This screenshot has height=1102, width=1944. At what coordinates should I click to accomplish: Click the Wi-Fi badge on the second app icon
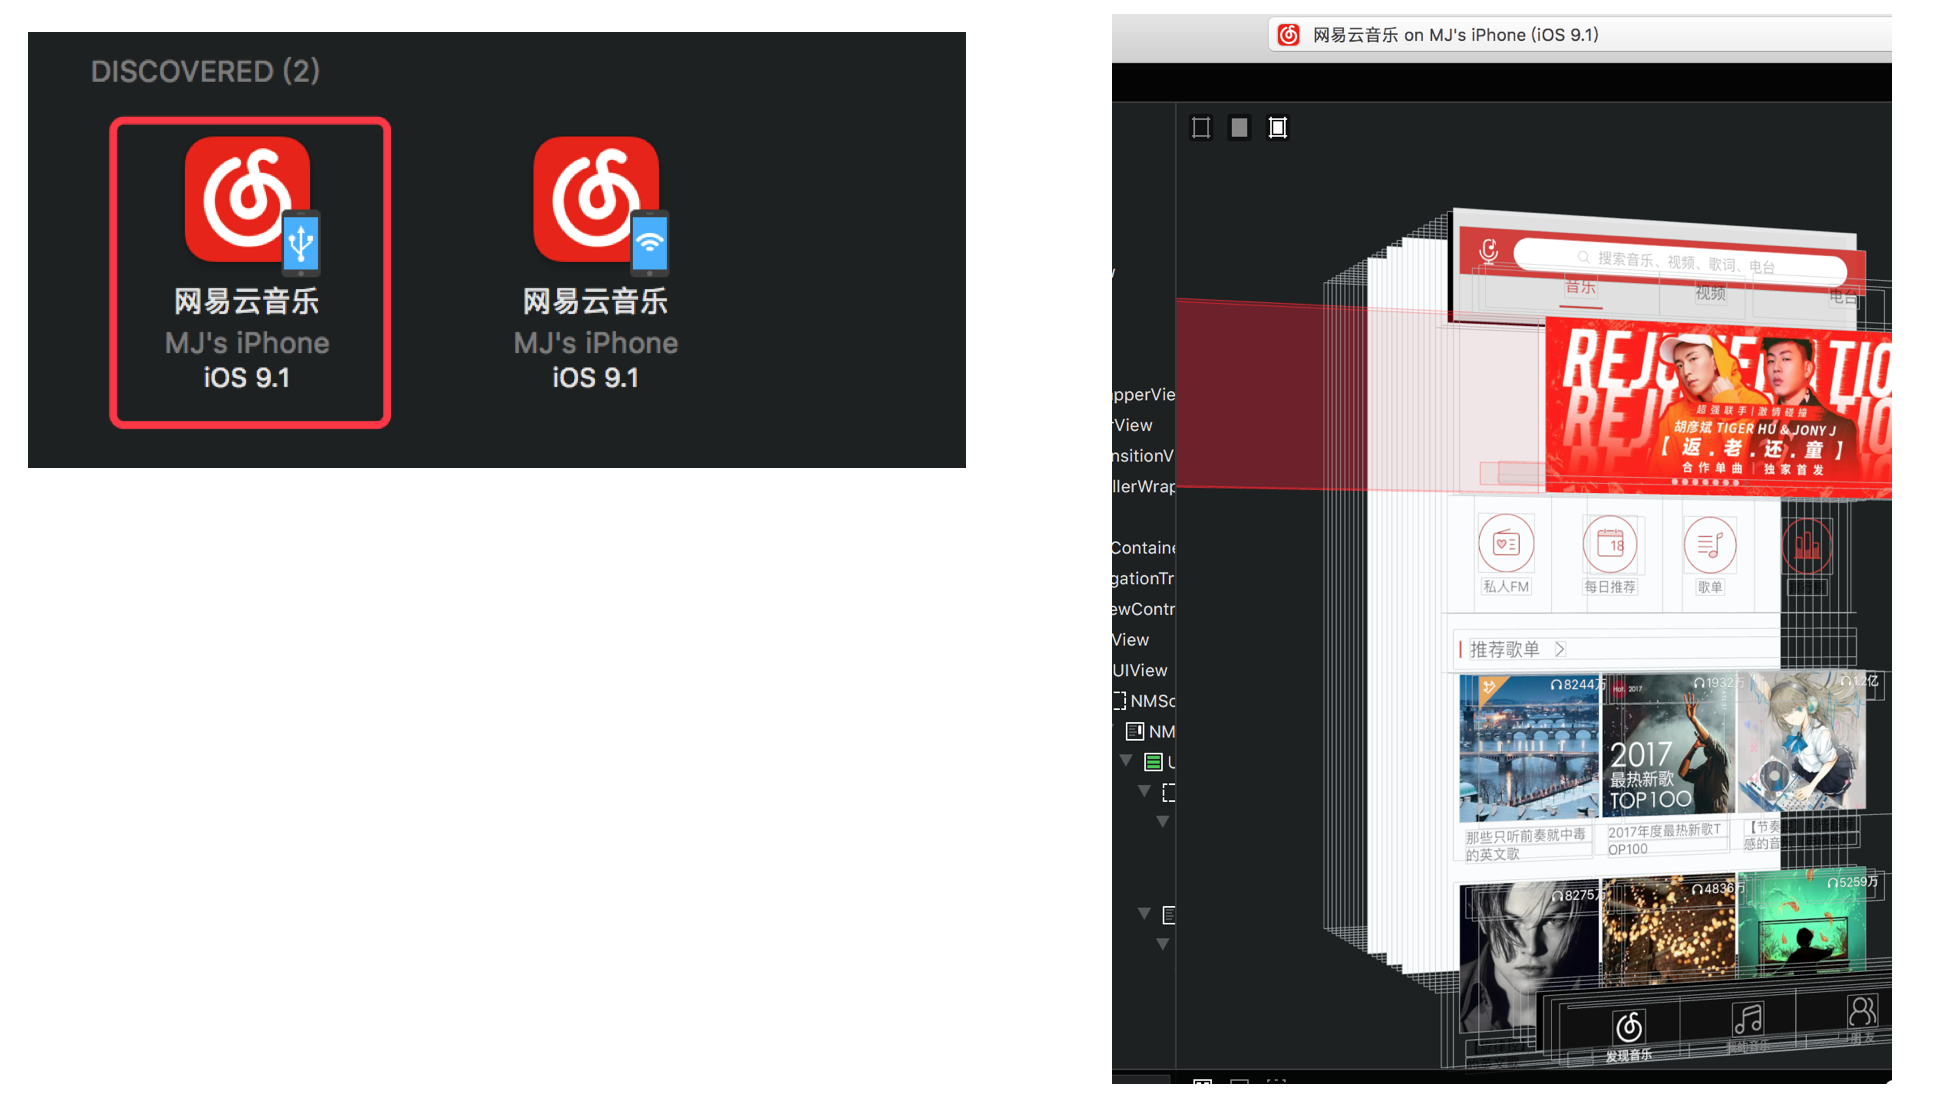(649, 242)
